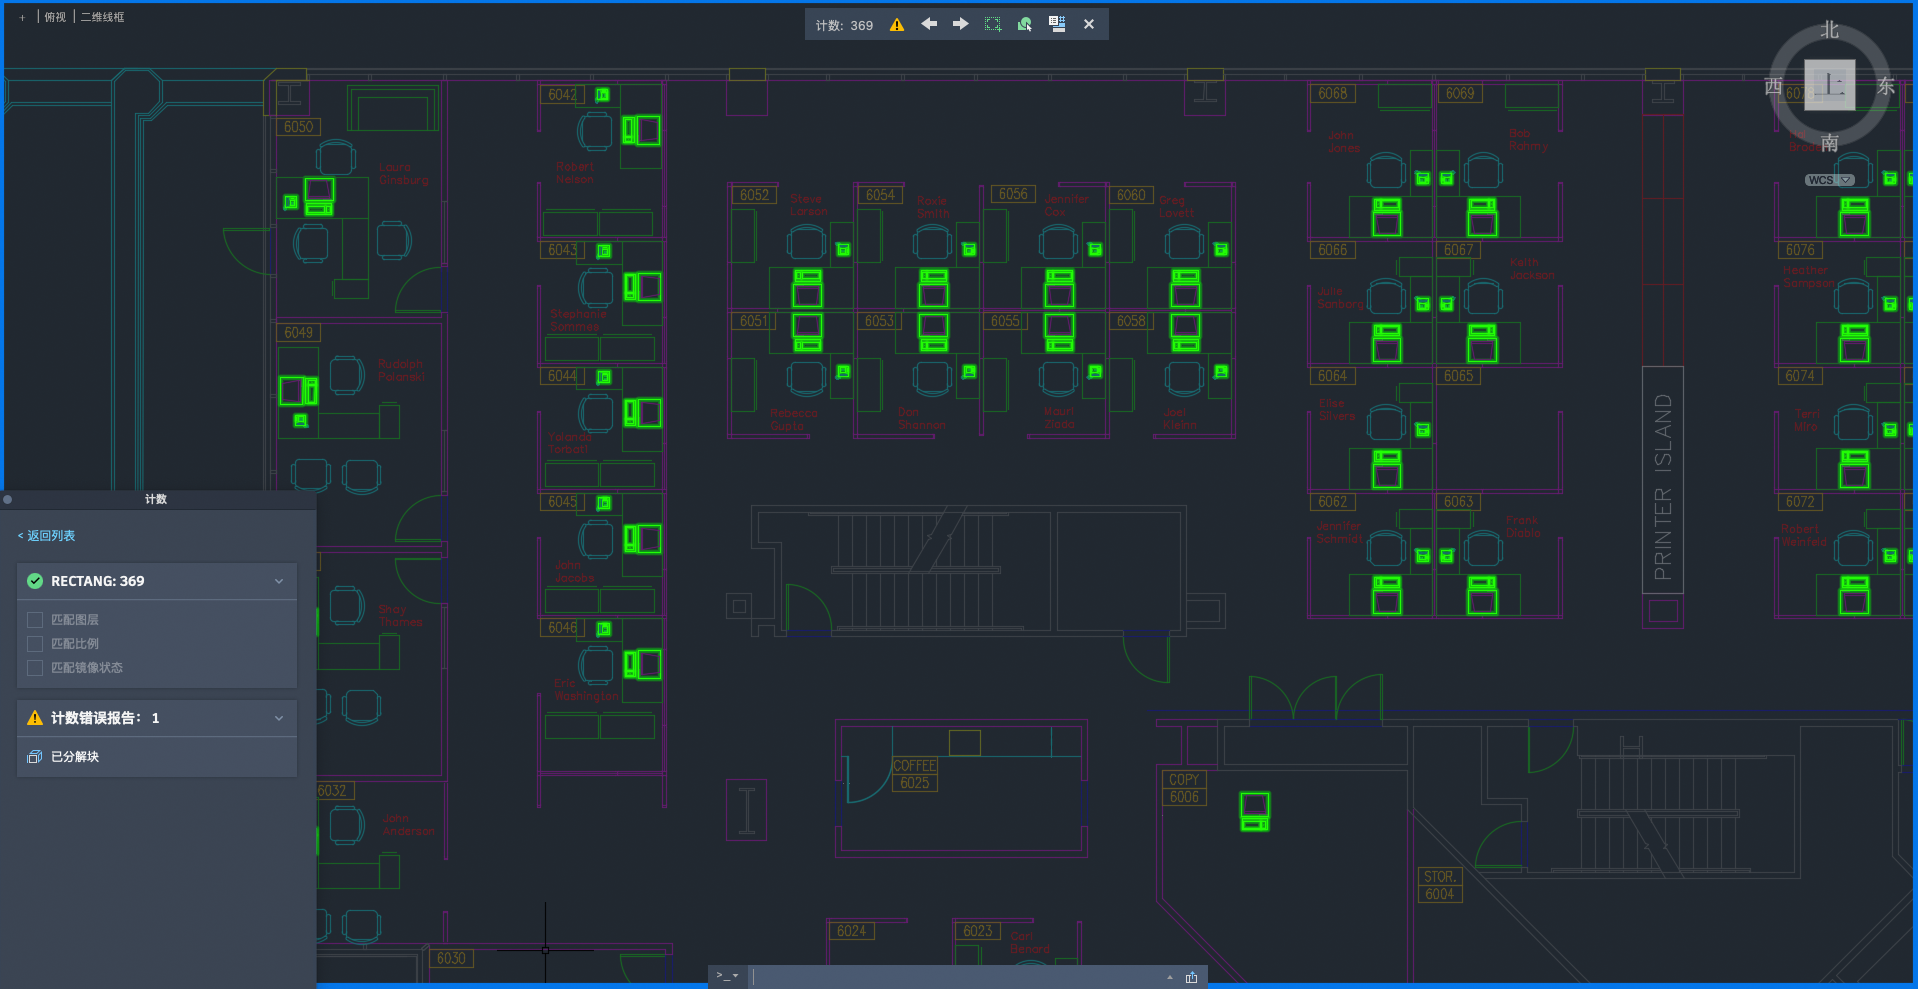This screenshot has height=989, width=1918.
Task: Click the PRINTER ISLAND text
Action: (x=1663, y=487)
